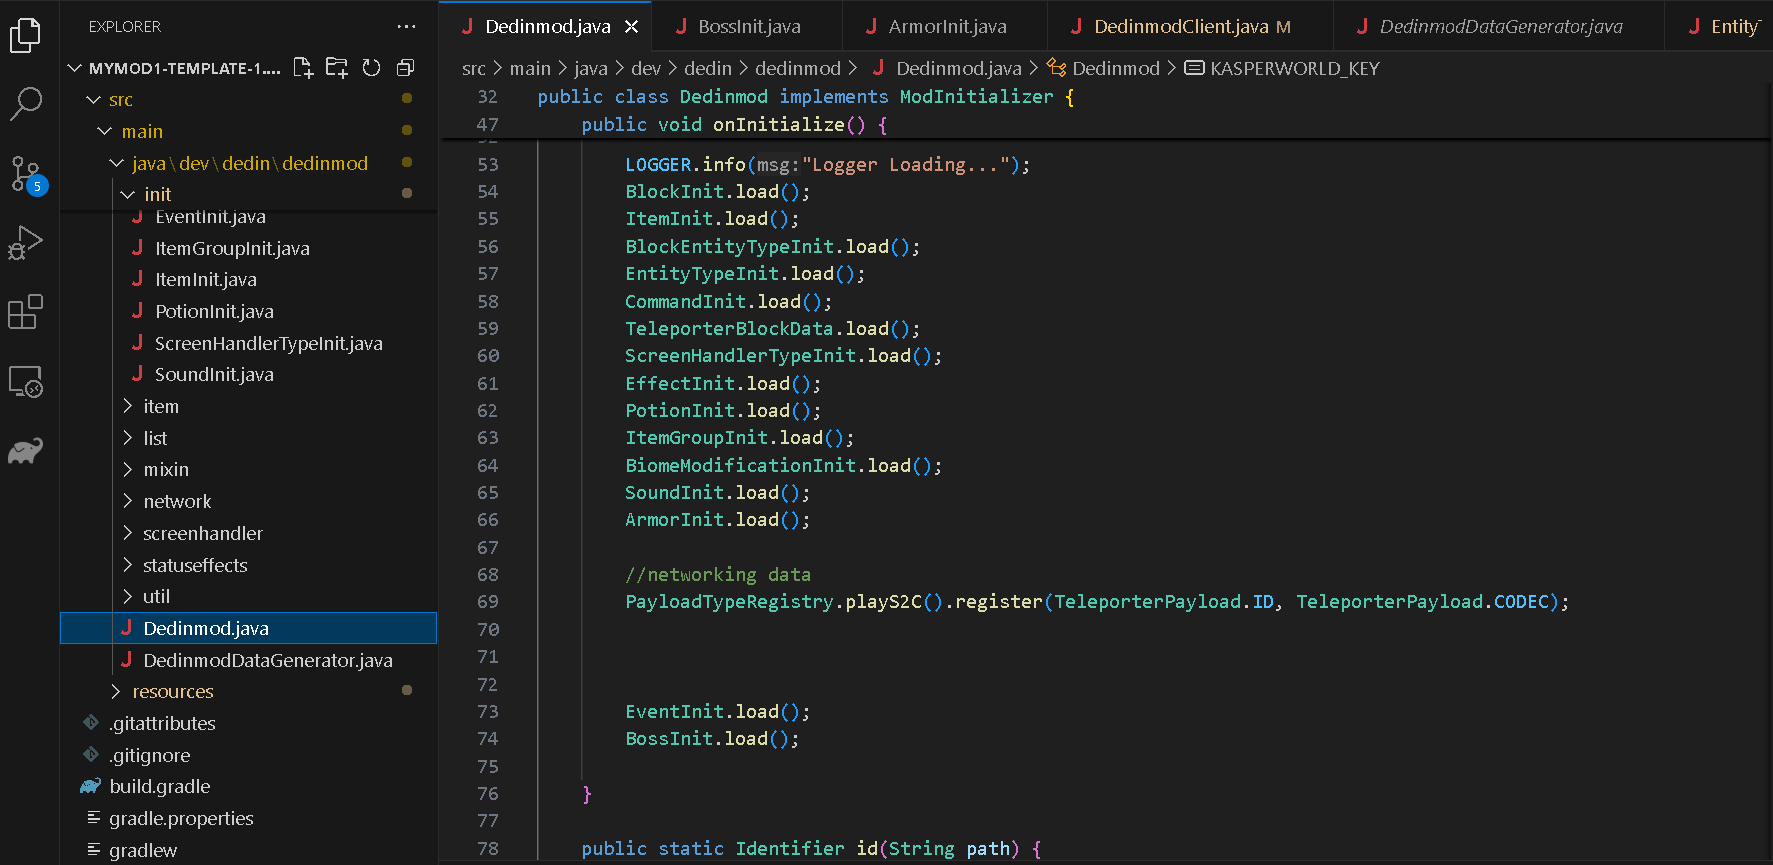Click the Identifier id method signature

(x=811, y=849)
